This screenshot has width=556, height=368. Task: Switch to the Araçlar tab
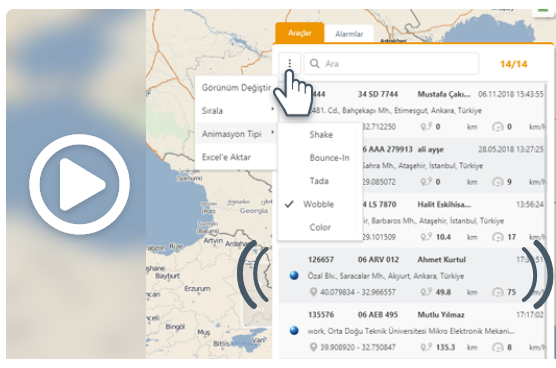click(300, 33)
